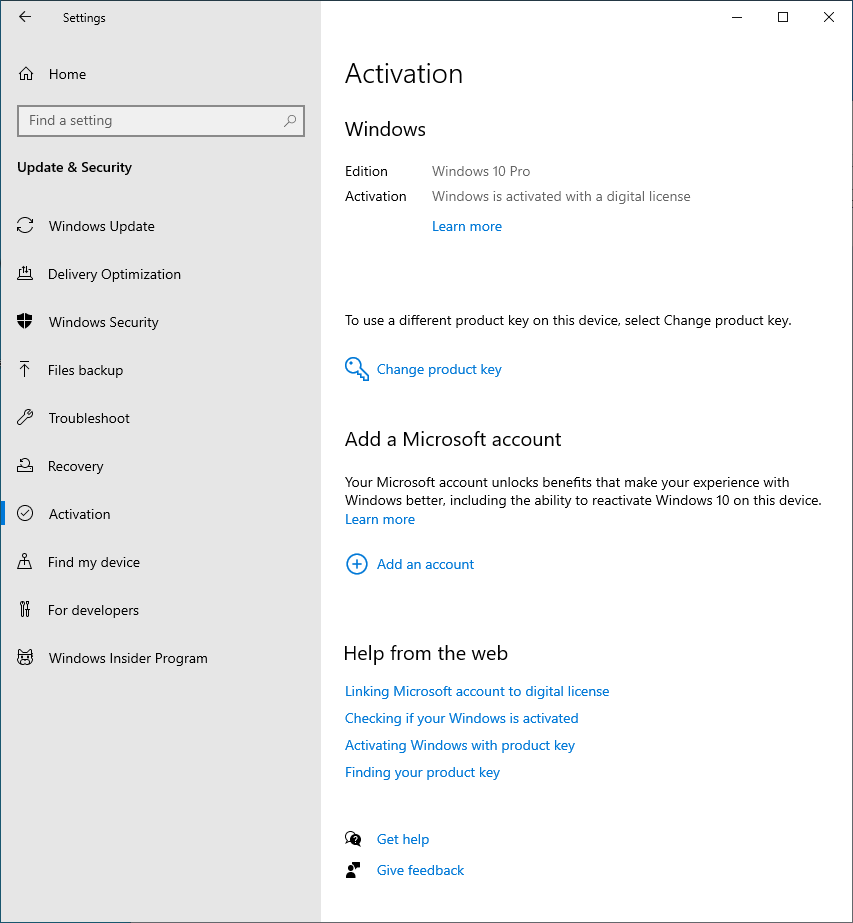This screenshot has width=853, height=923.
Task: Go to Settings Home
Action: click(67, 74)
